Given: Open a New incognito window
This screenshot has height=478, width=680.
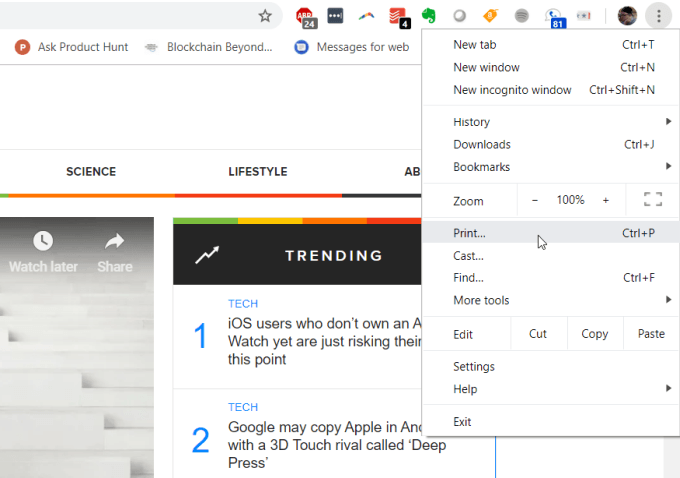Looking at the screenshot, I should 551,90.
